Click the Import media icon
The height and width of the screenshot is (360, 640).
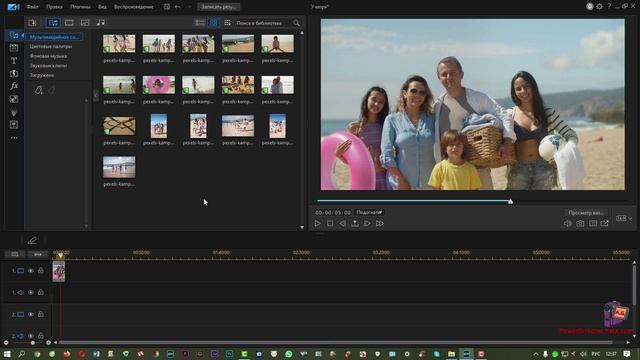click(32, 23)
